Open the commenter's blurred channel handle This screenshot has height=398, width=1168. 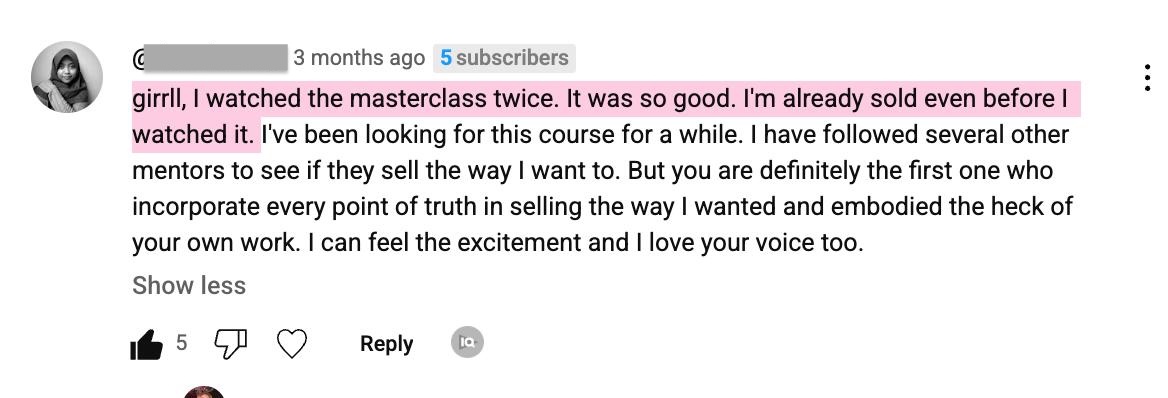tap(215, 58)
